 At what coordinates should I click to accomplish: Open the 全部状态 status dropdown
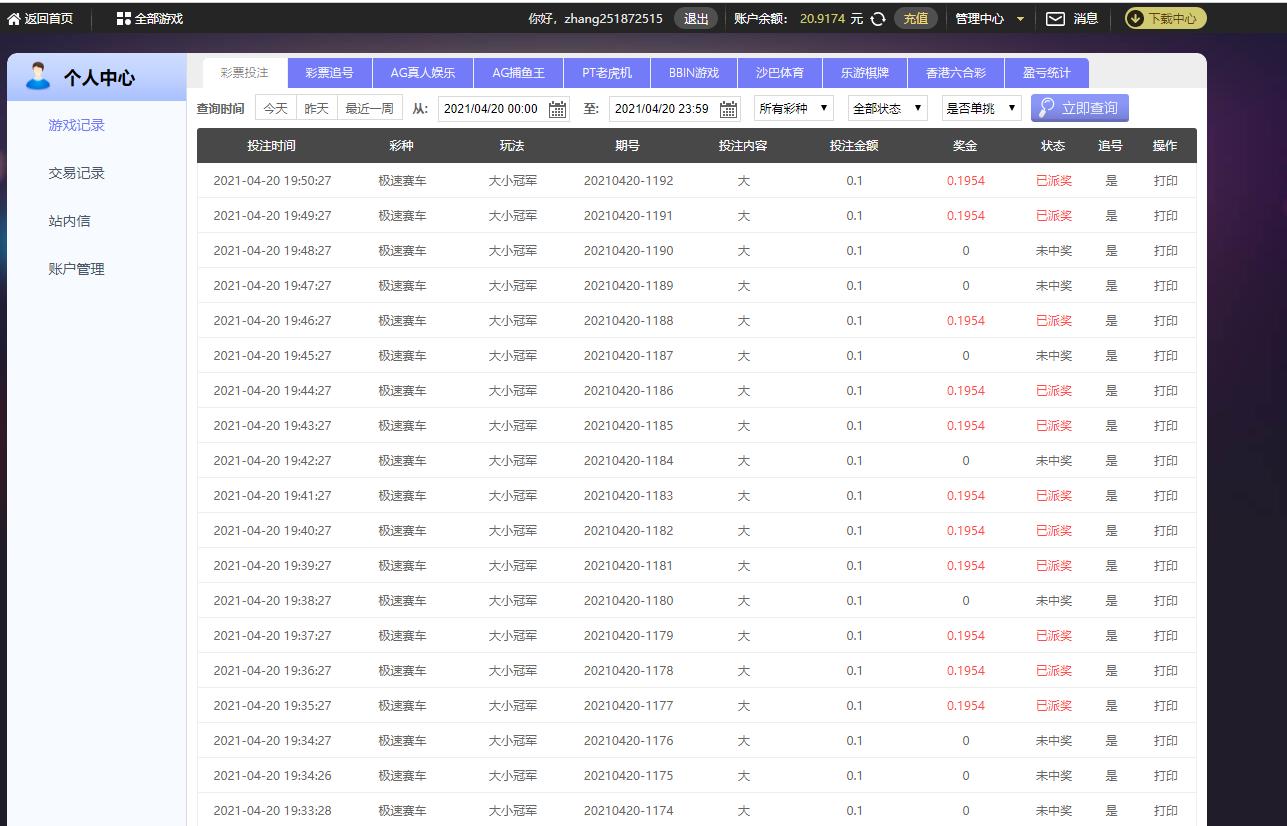pyautogui.click(x=888, y=108)
